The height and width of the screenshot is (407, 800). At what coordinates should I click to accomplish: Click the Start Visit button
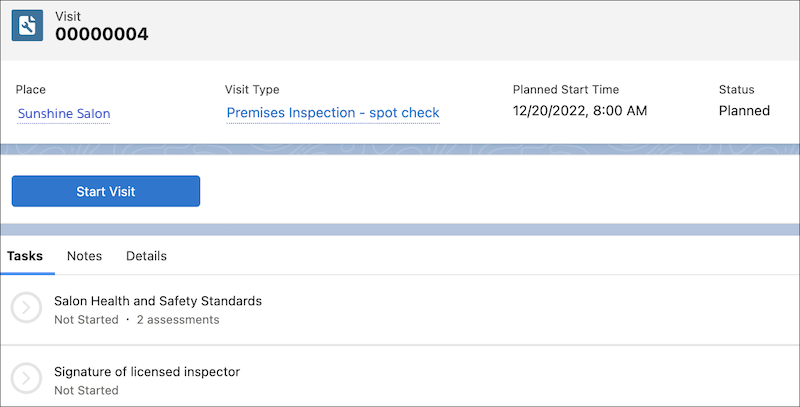[x=106, y=191]
